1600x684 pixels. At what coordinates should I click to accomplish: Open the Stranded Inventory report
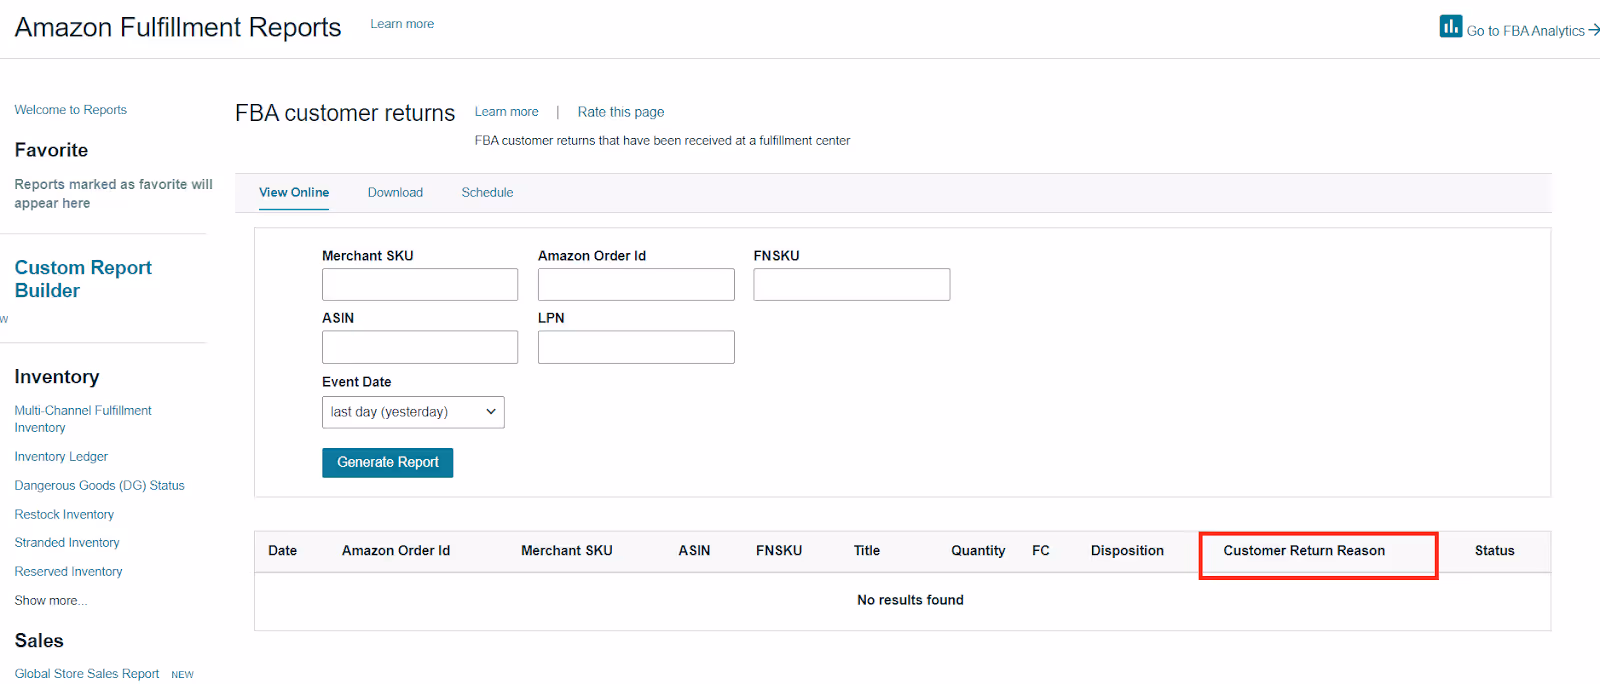(67, 543)
